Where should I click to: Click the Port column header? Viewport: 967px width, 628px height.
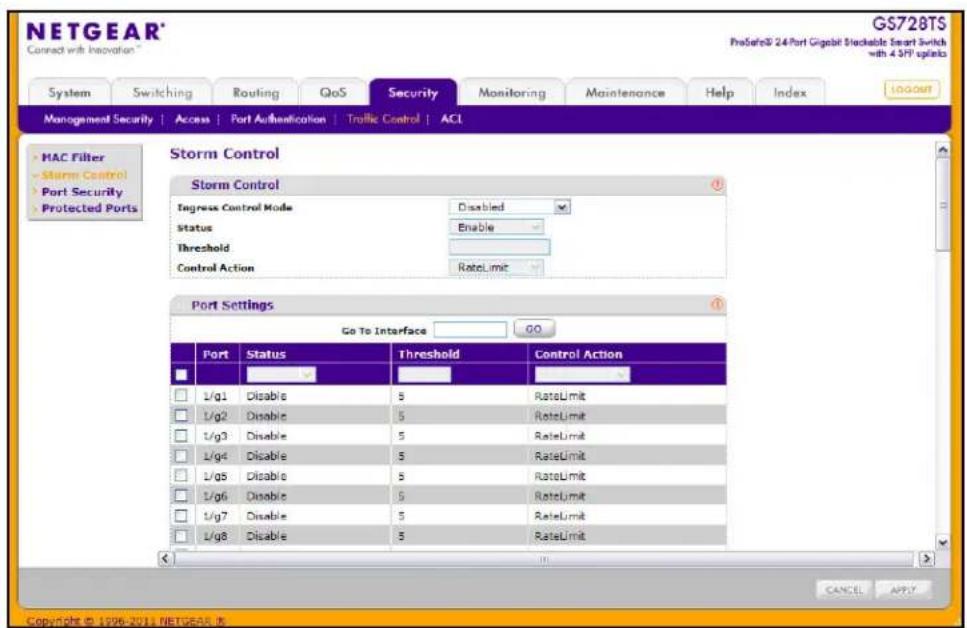[x=216, y=354]
